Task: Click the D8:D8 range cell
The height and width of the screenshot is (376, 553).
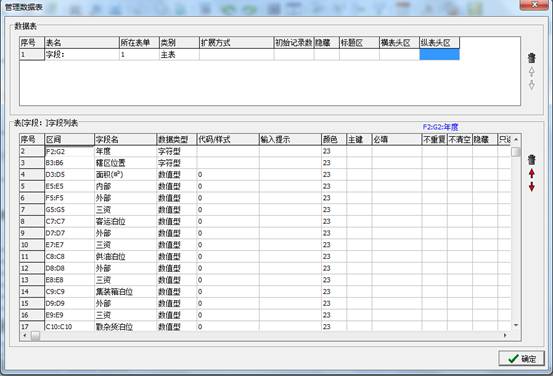Action: coord(69,268)
